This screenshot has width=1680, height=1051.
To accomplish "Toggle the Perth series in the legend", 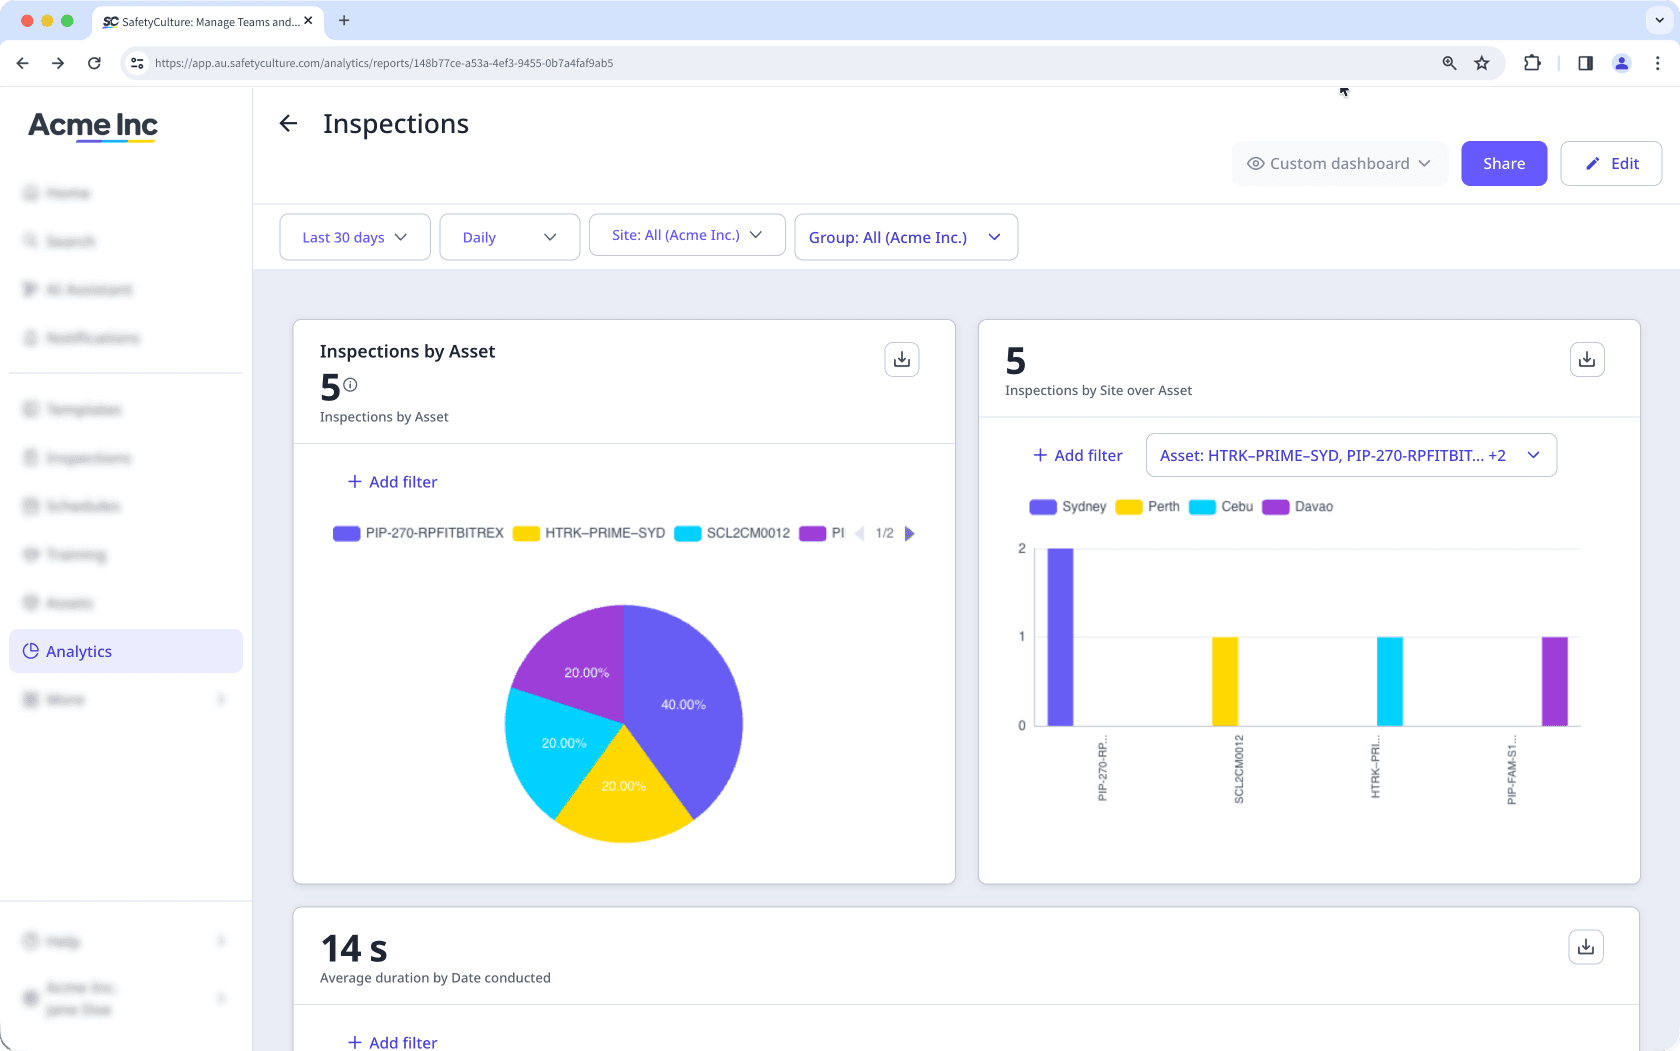I will (x=1147, y=507).
